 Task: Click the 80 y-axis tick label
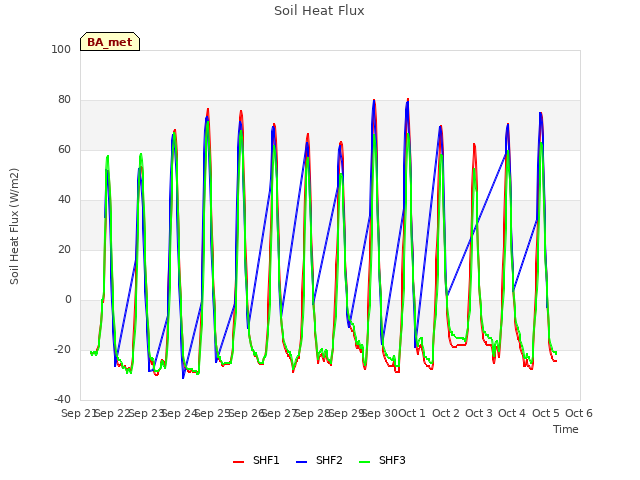pyautogui.click(x=64, y=100)
